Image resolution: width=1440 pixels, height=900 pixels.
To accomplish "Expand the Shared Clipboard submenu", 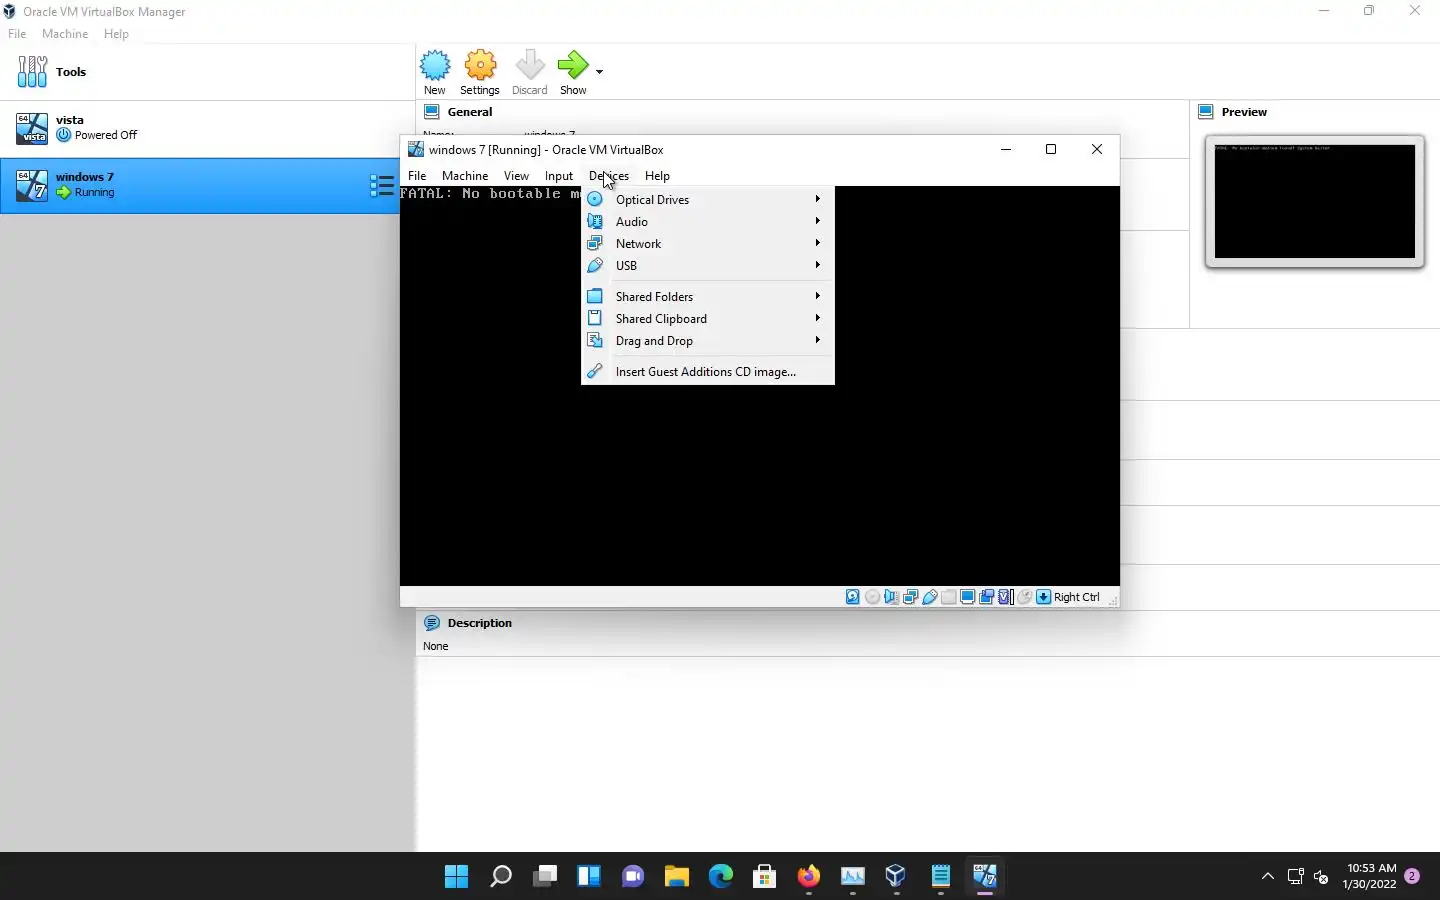I will [x=708, y=318].
